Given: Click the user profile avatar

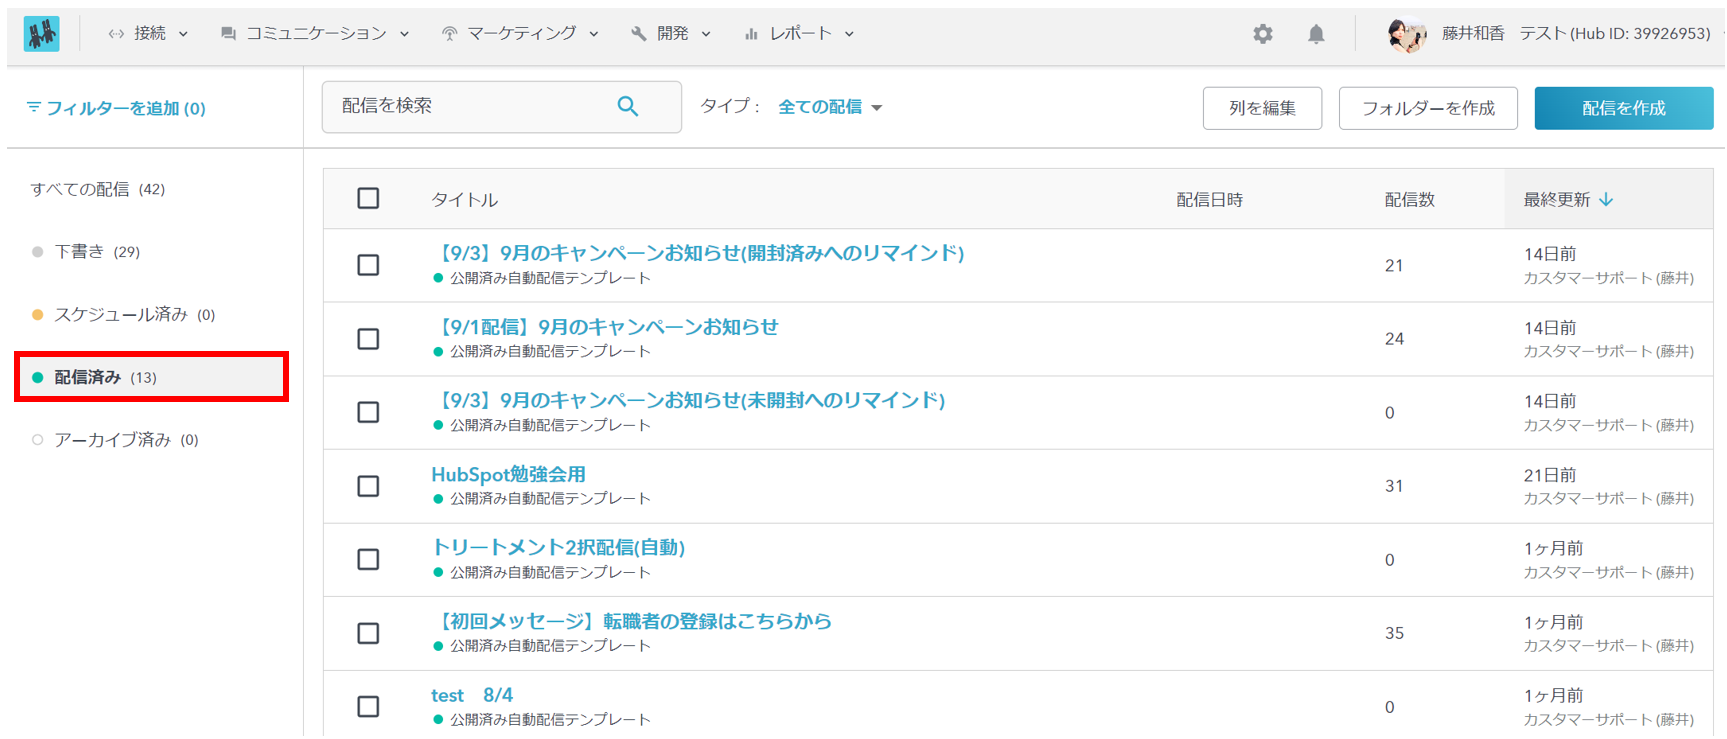Looking at the screenshot, I should [1406, 34].
